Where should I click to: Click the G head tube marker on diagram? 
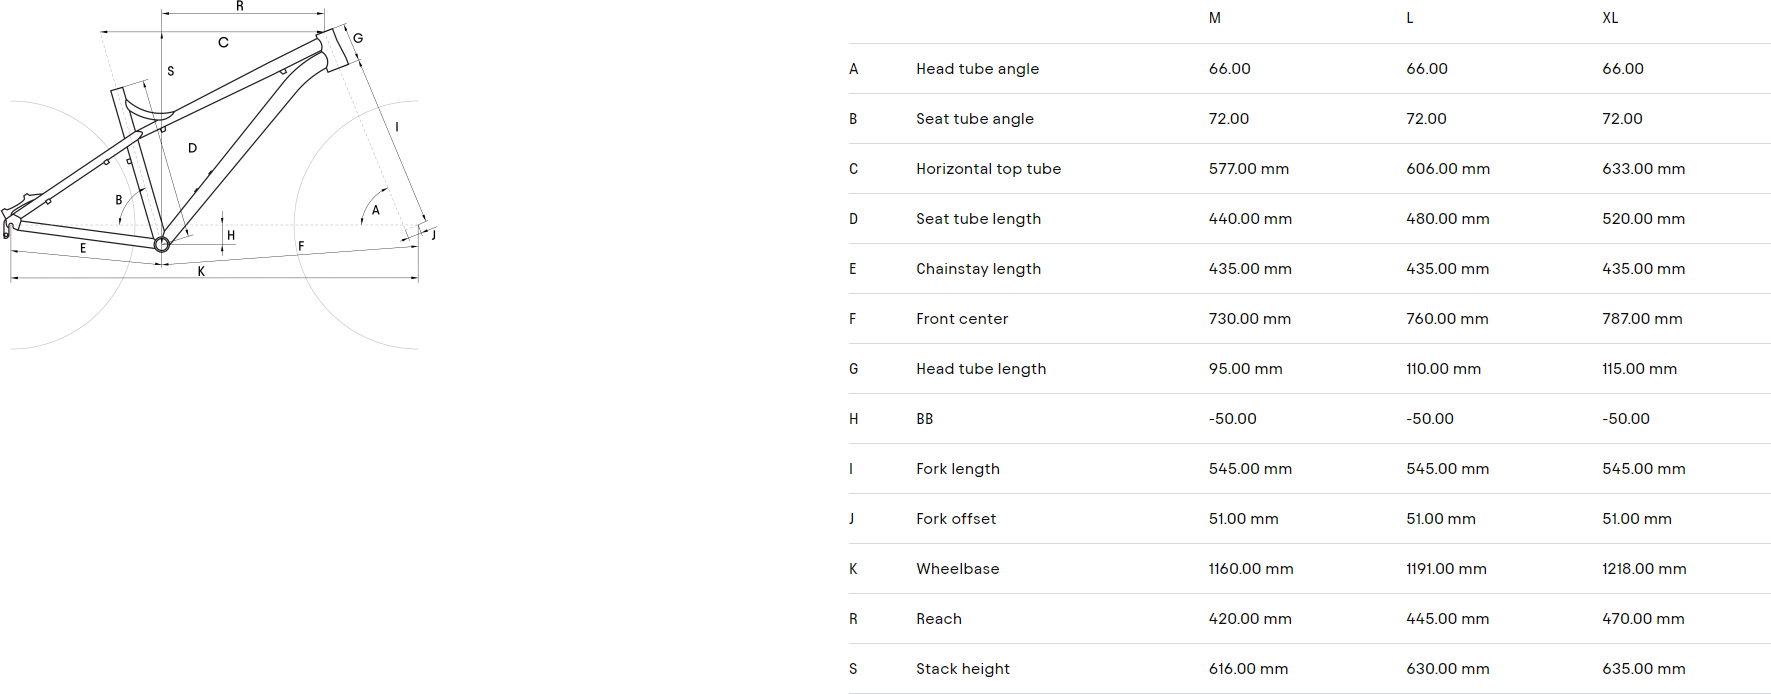click(x=358, y=39)
